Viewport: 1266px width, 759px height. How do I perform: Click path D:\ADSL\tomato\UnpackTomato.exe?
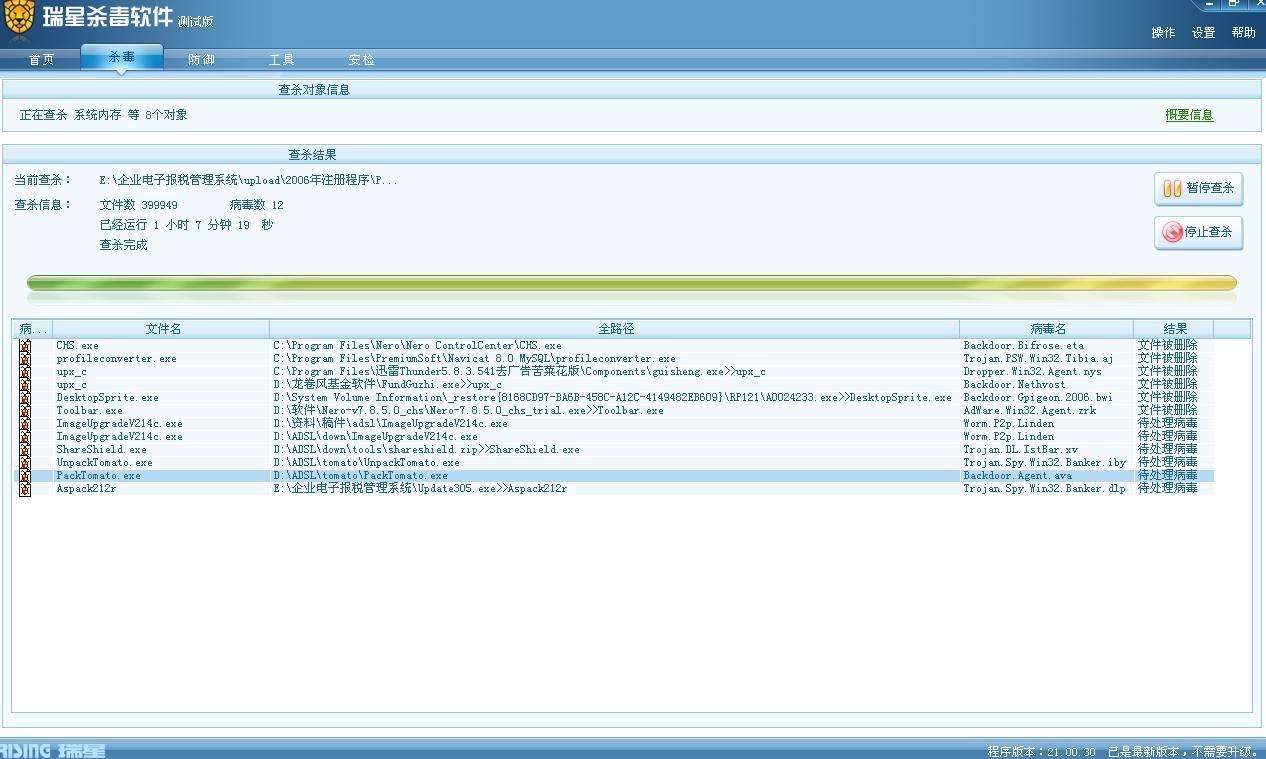[367, 463]
